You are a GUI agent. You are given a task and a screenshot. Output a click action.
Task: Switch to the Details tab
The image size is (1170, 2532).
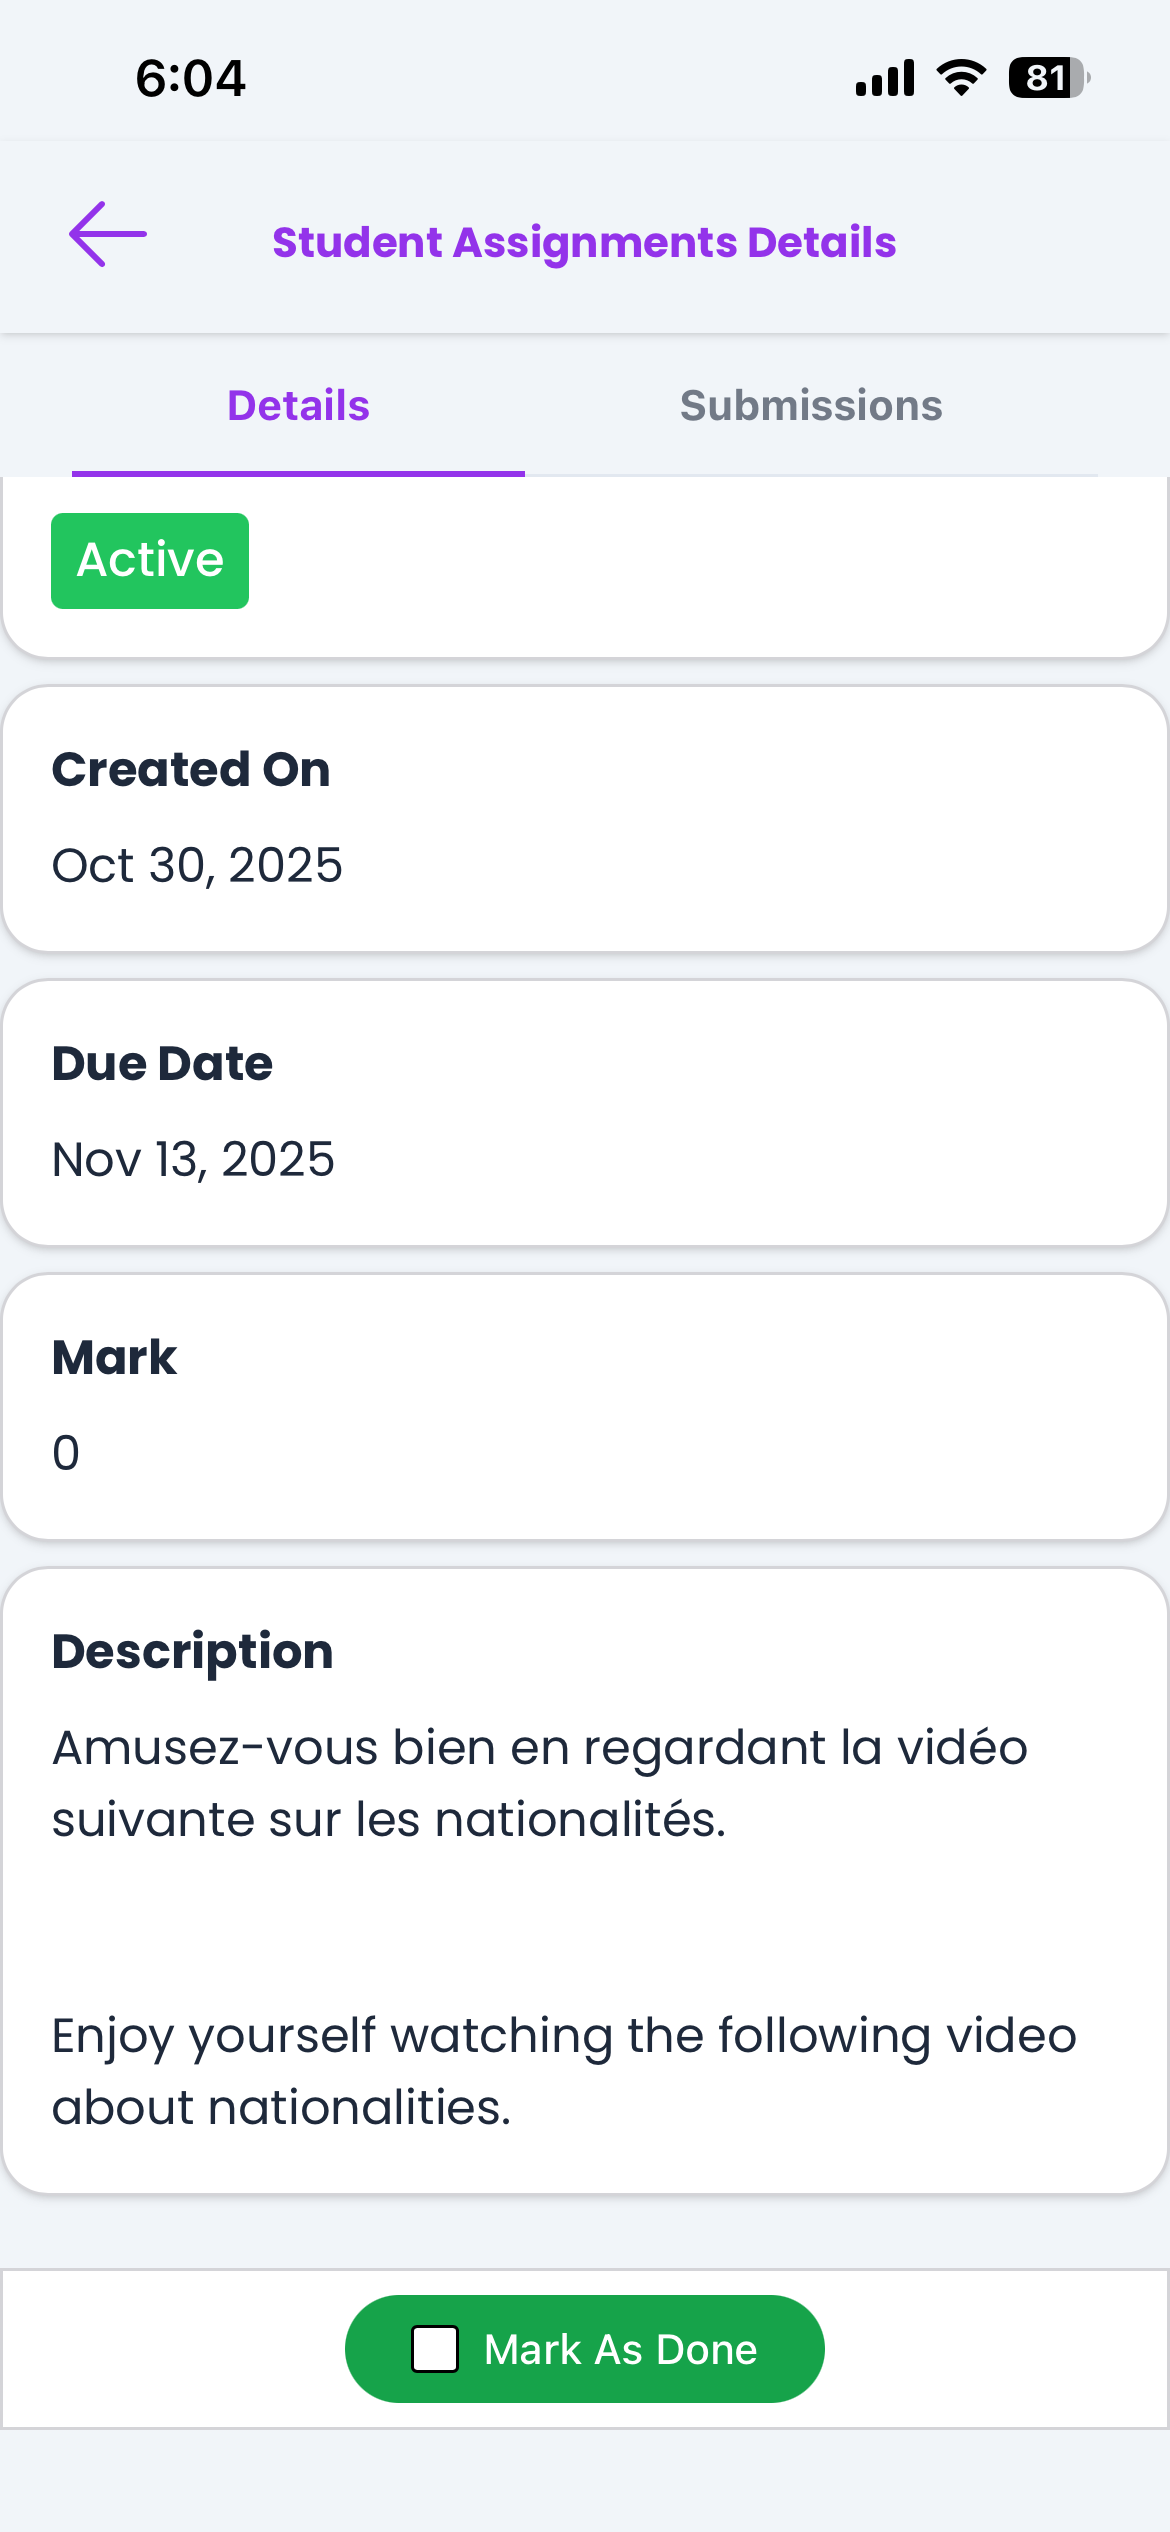point(298,406)
